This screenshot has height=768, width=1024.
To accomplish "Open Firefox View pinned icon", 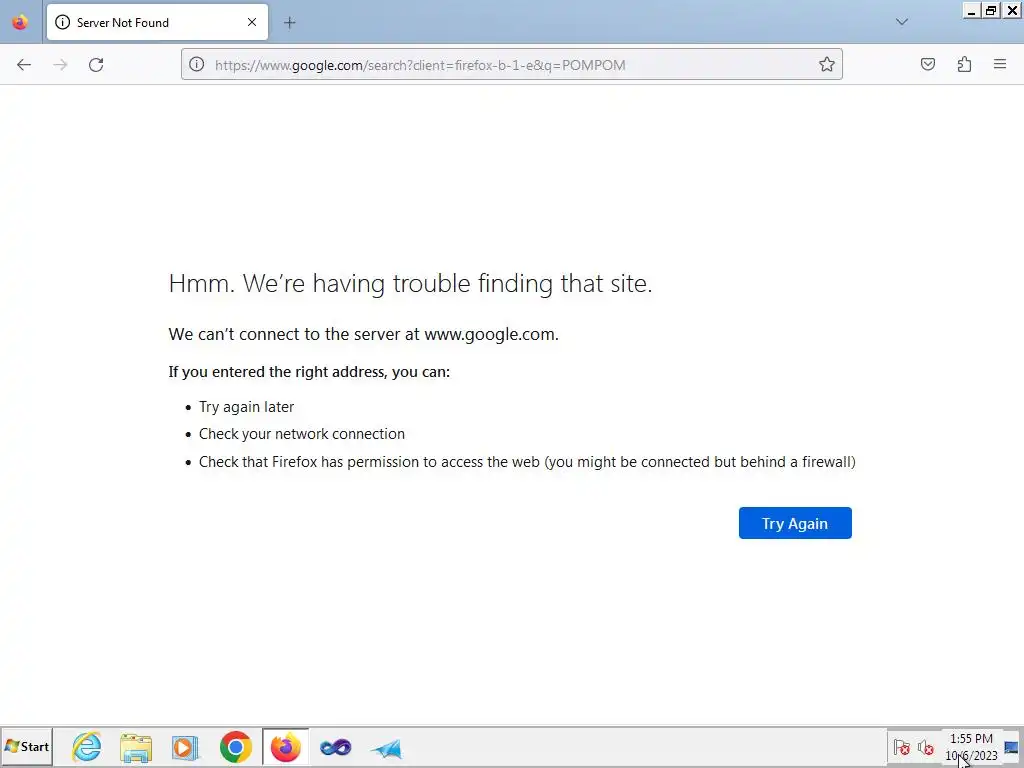I will [20, 22].
